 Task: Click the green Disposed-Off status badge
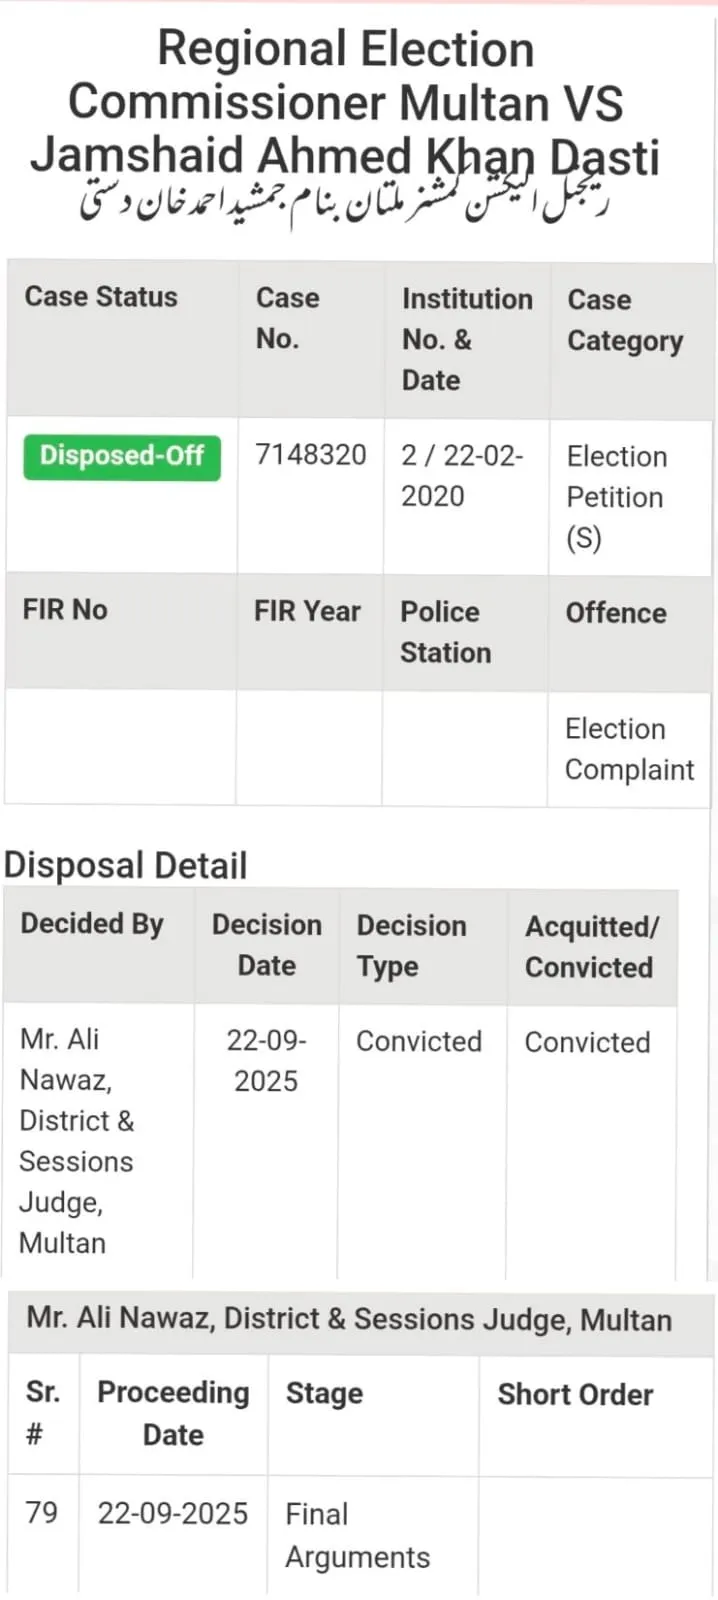pyautogui.click(x=122, y=456)
